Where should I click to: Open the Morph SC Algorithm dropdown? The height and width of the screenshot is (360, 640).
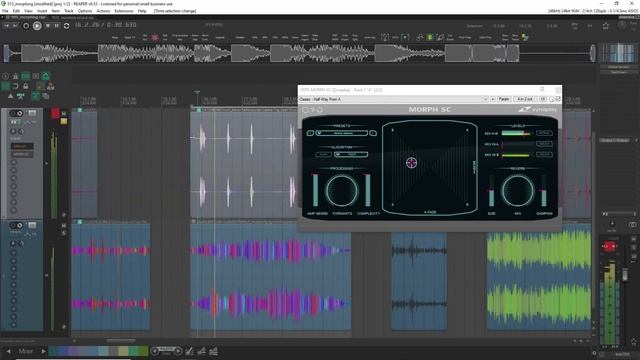(351, 154)
